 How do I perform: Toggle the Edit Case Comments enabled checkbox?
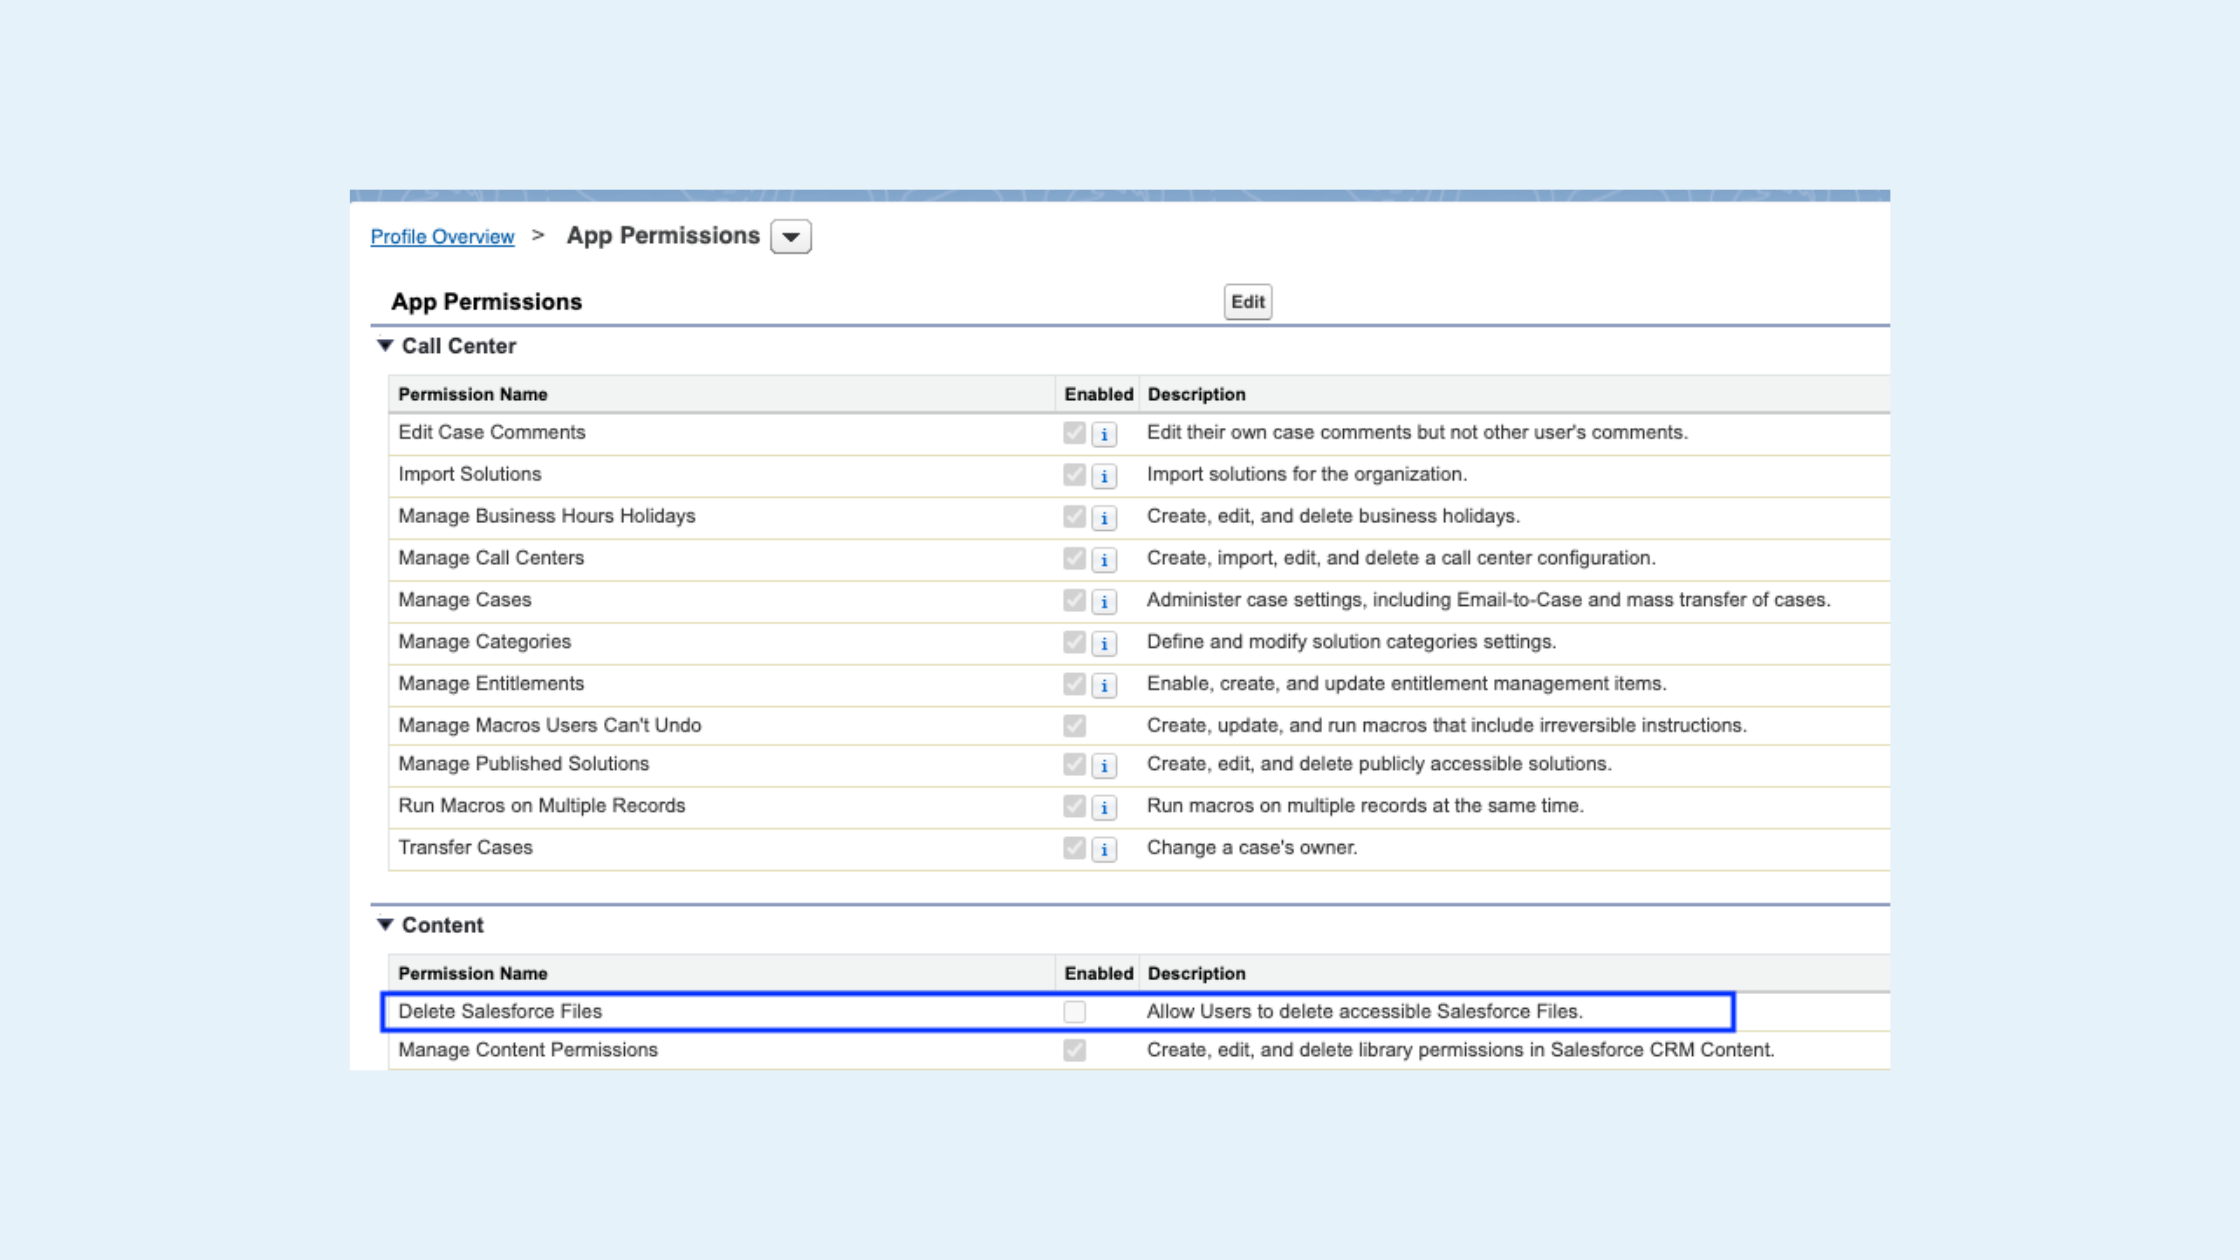tap(1074, 434)
